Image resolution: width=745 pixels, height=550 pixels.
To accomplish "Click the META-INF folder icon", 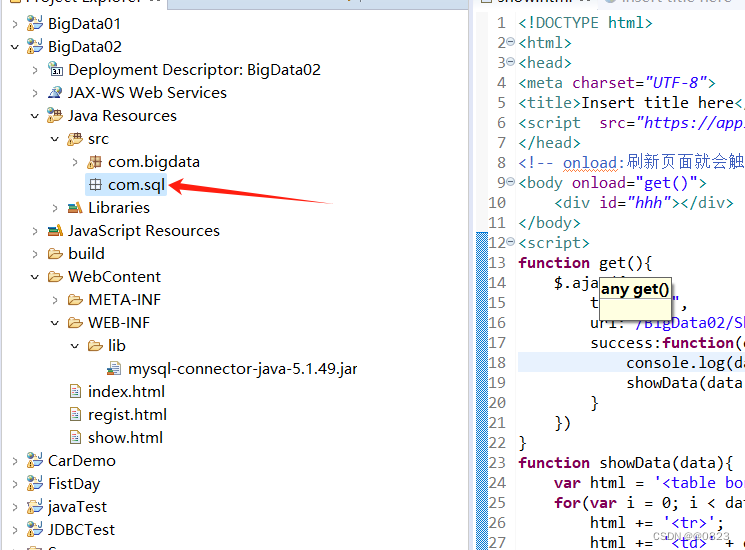I will click(x=75, y=300).
